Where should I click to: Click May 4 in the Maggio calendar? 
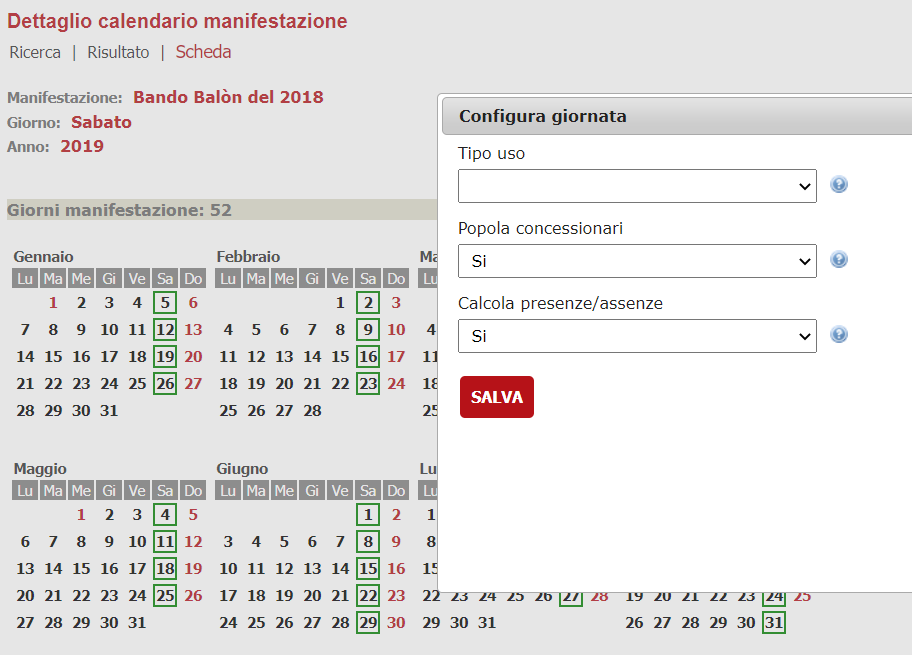[x=164, y=514]
